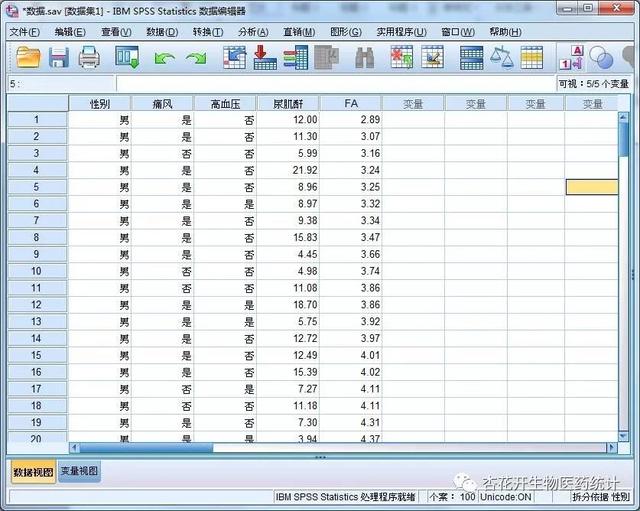The image size is (640, 511).
Task: Click the Print icon in toolbar
Action: 89,57
